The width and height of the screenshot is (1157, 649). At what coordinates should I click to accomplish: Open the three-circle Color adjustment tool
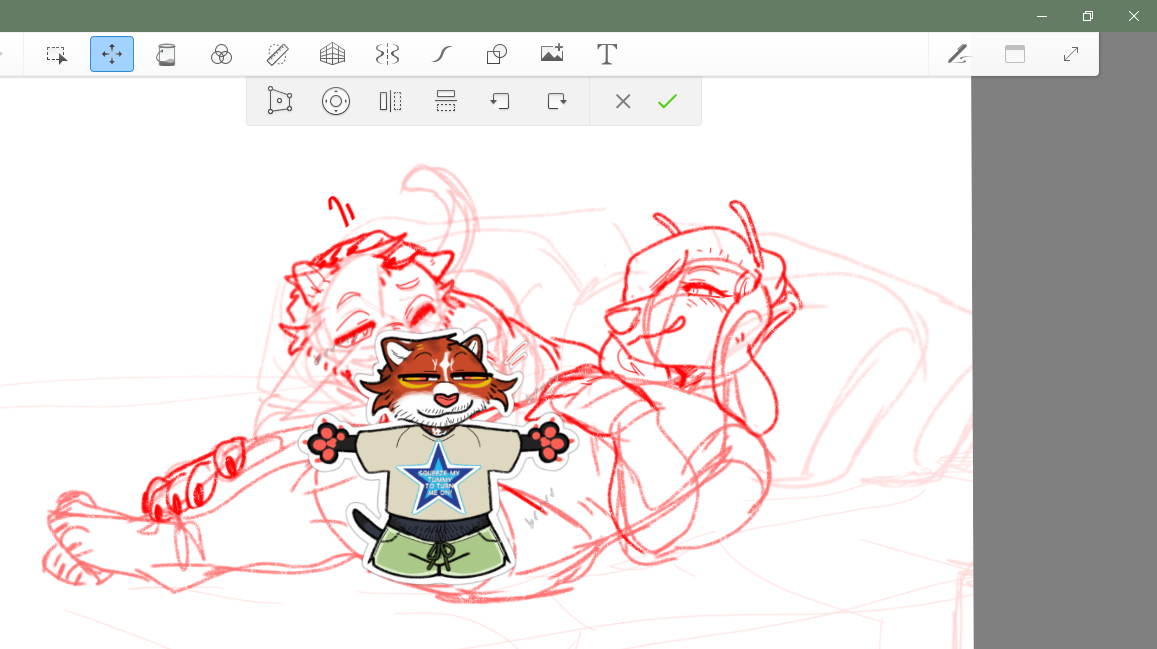click(221, 55)
